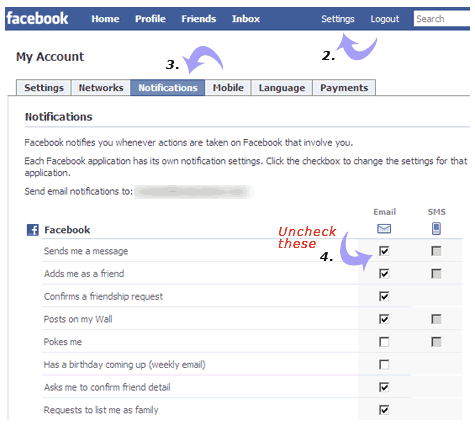Toggle SMS for Pokes me

(436, 342)
